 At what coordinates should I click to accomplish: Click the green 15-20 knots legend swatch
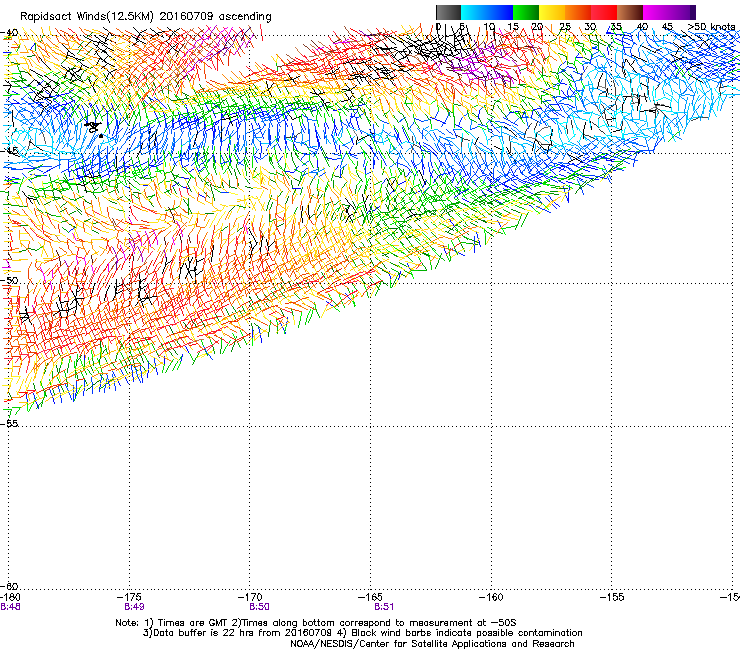[526, 12]
